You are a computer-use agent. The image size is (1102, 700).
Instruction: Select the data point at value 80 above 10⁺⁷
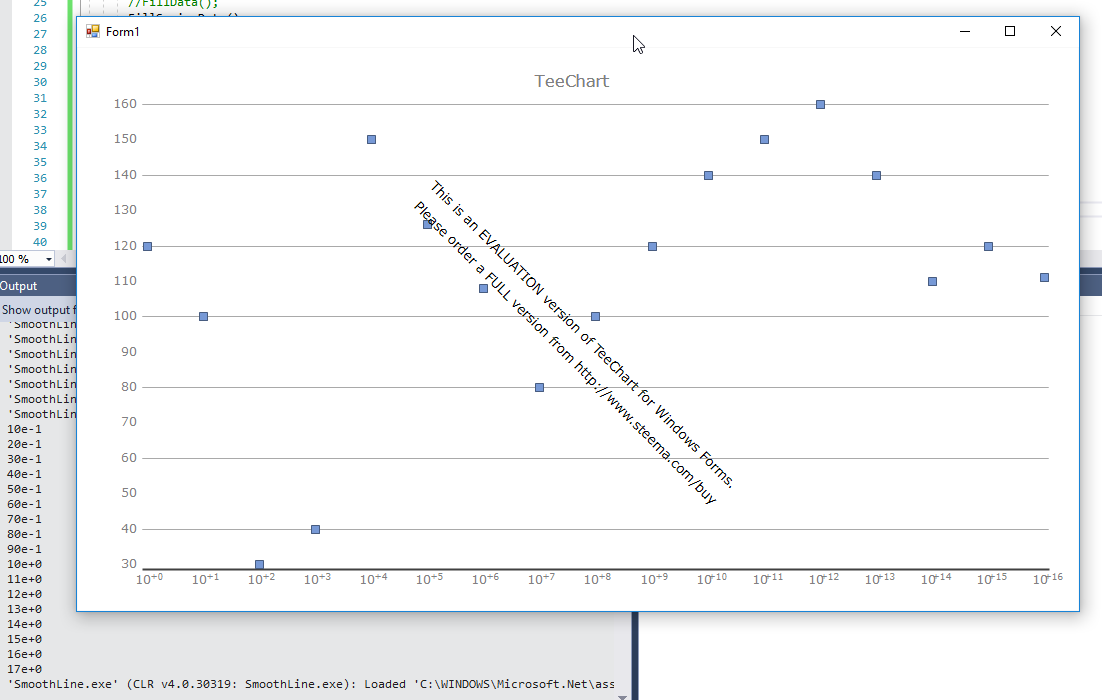[x=540, y=388]
